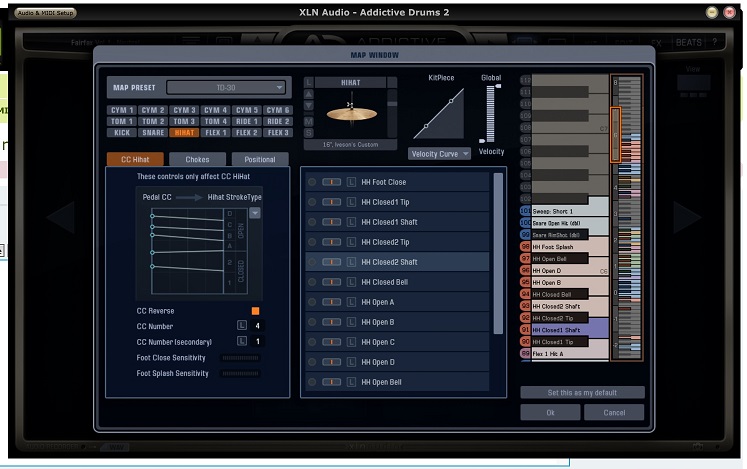Click the note 94 badge for HH Closed Bell
The width and height of the screenshot is (747, 469).
point(525,294)
